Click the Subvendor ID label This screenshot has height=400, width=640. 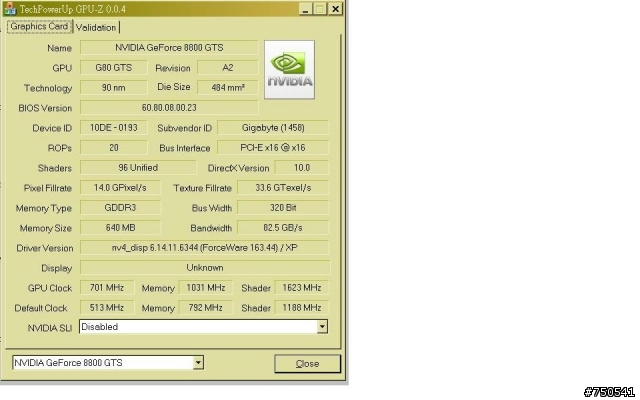tap(184, 128)
